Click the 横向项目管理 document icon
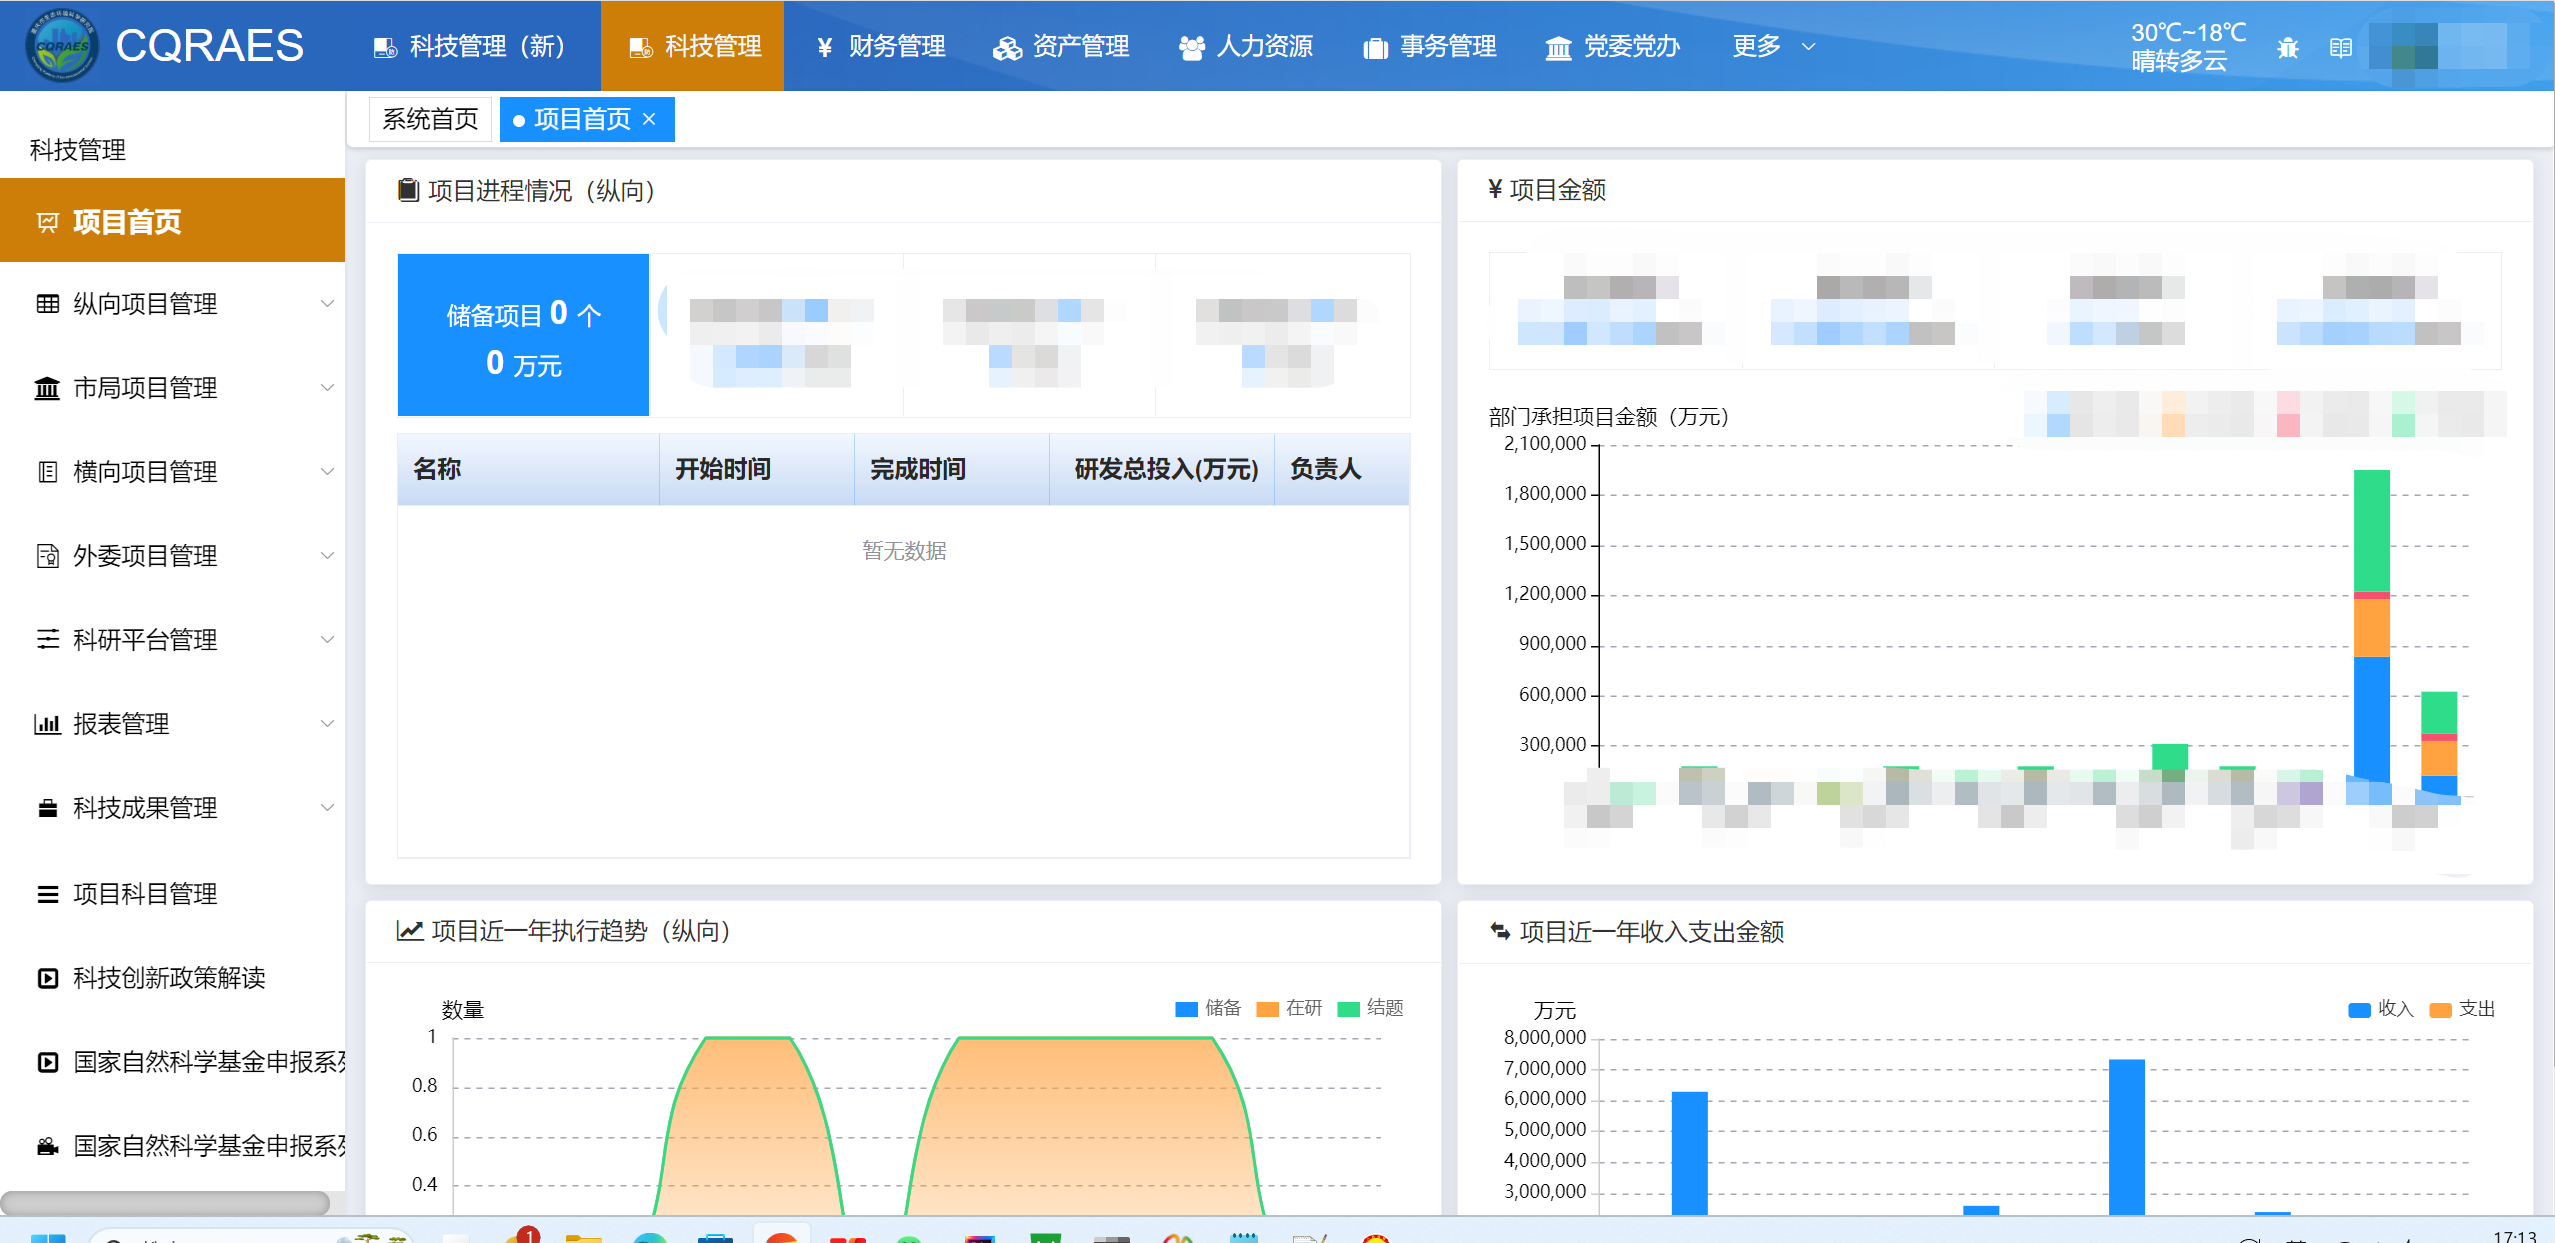Screen dimensions: 2555x1243 tap(47, 472)
